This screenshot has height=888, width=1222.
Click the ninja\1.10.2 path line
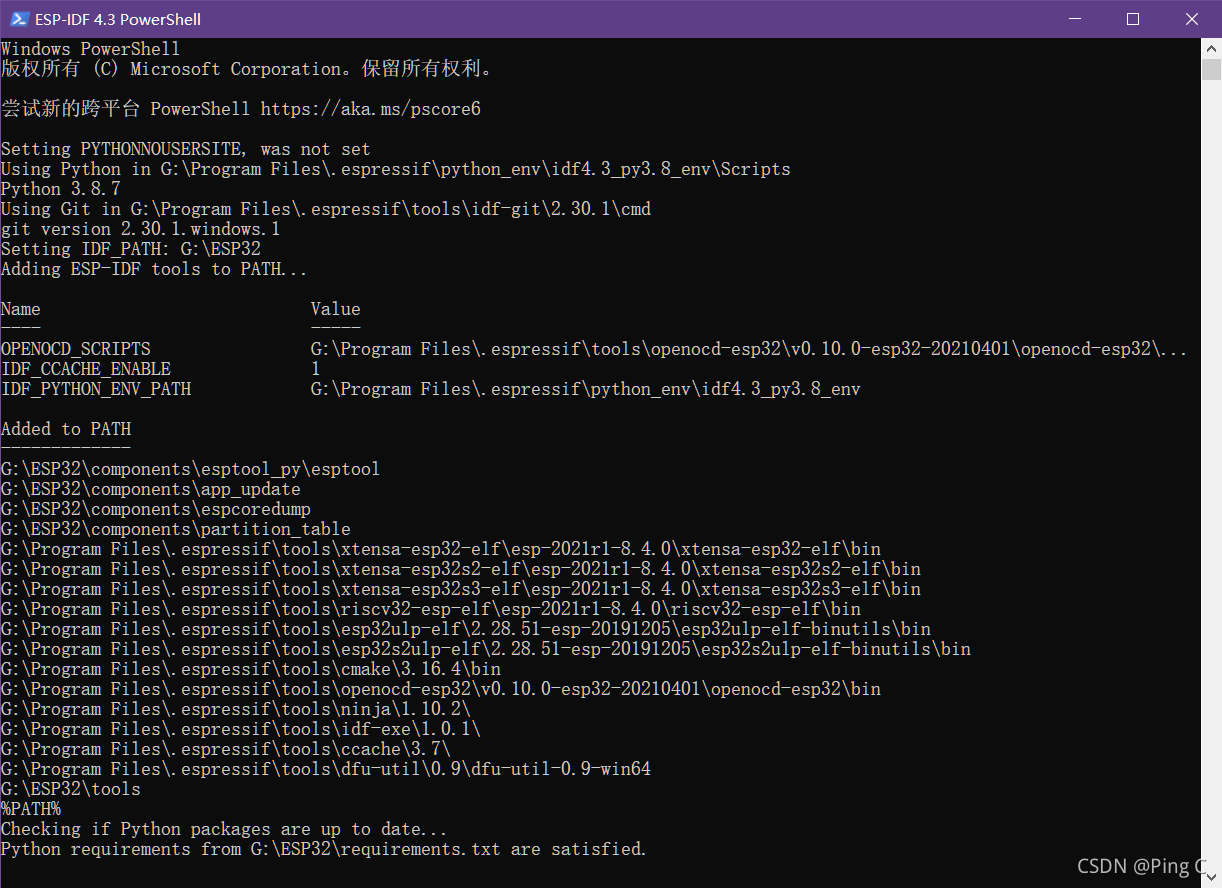click(x=236, y=709)
